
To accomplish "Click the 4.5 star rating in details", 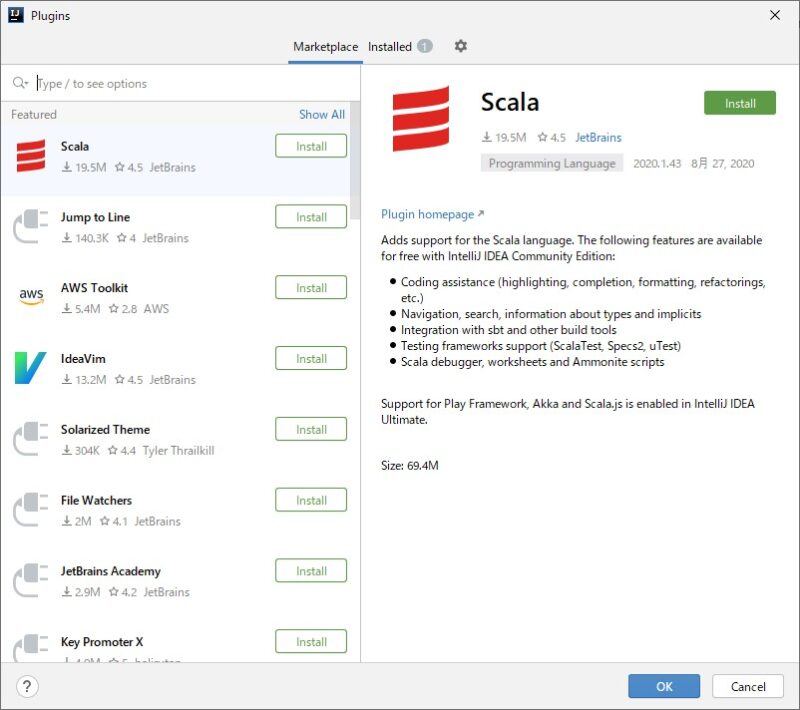I will tap(552, 137).
